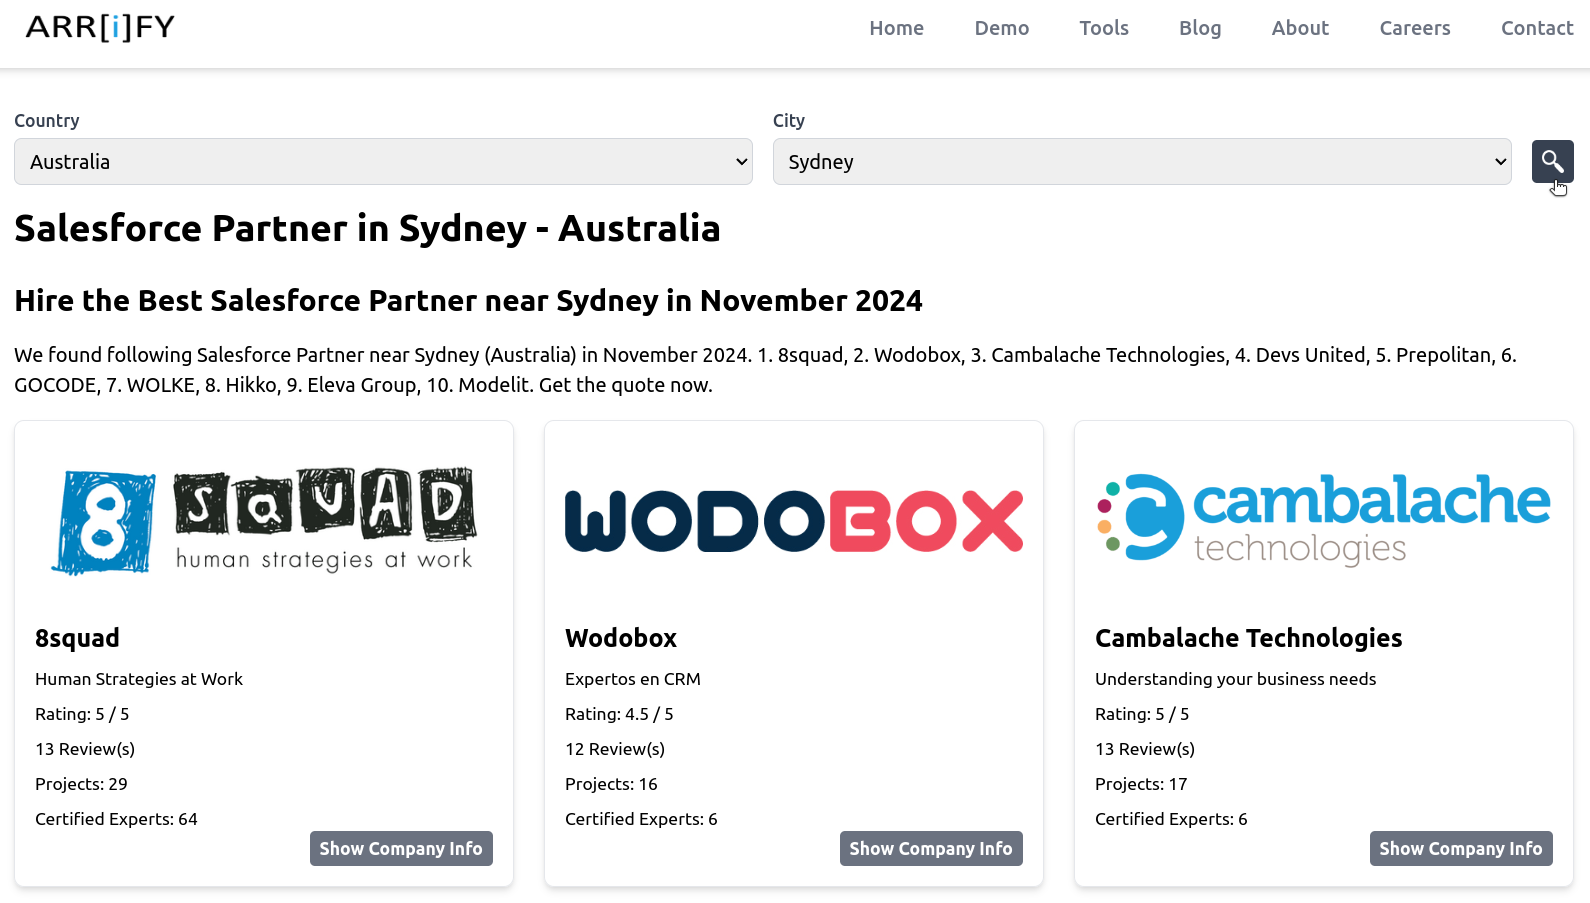
Task: Go to the Careers page
Action: point(1414,28)
